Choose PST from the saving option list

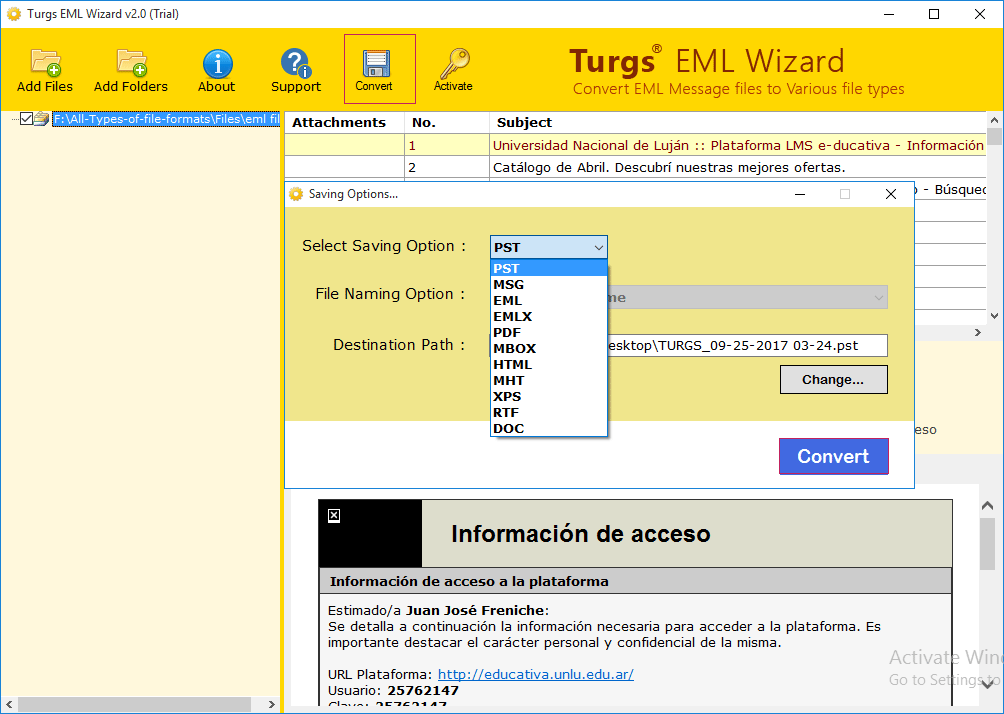pos(549,268)
